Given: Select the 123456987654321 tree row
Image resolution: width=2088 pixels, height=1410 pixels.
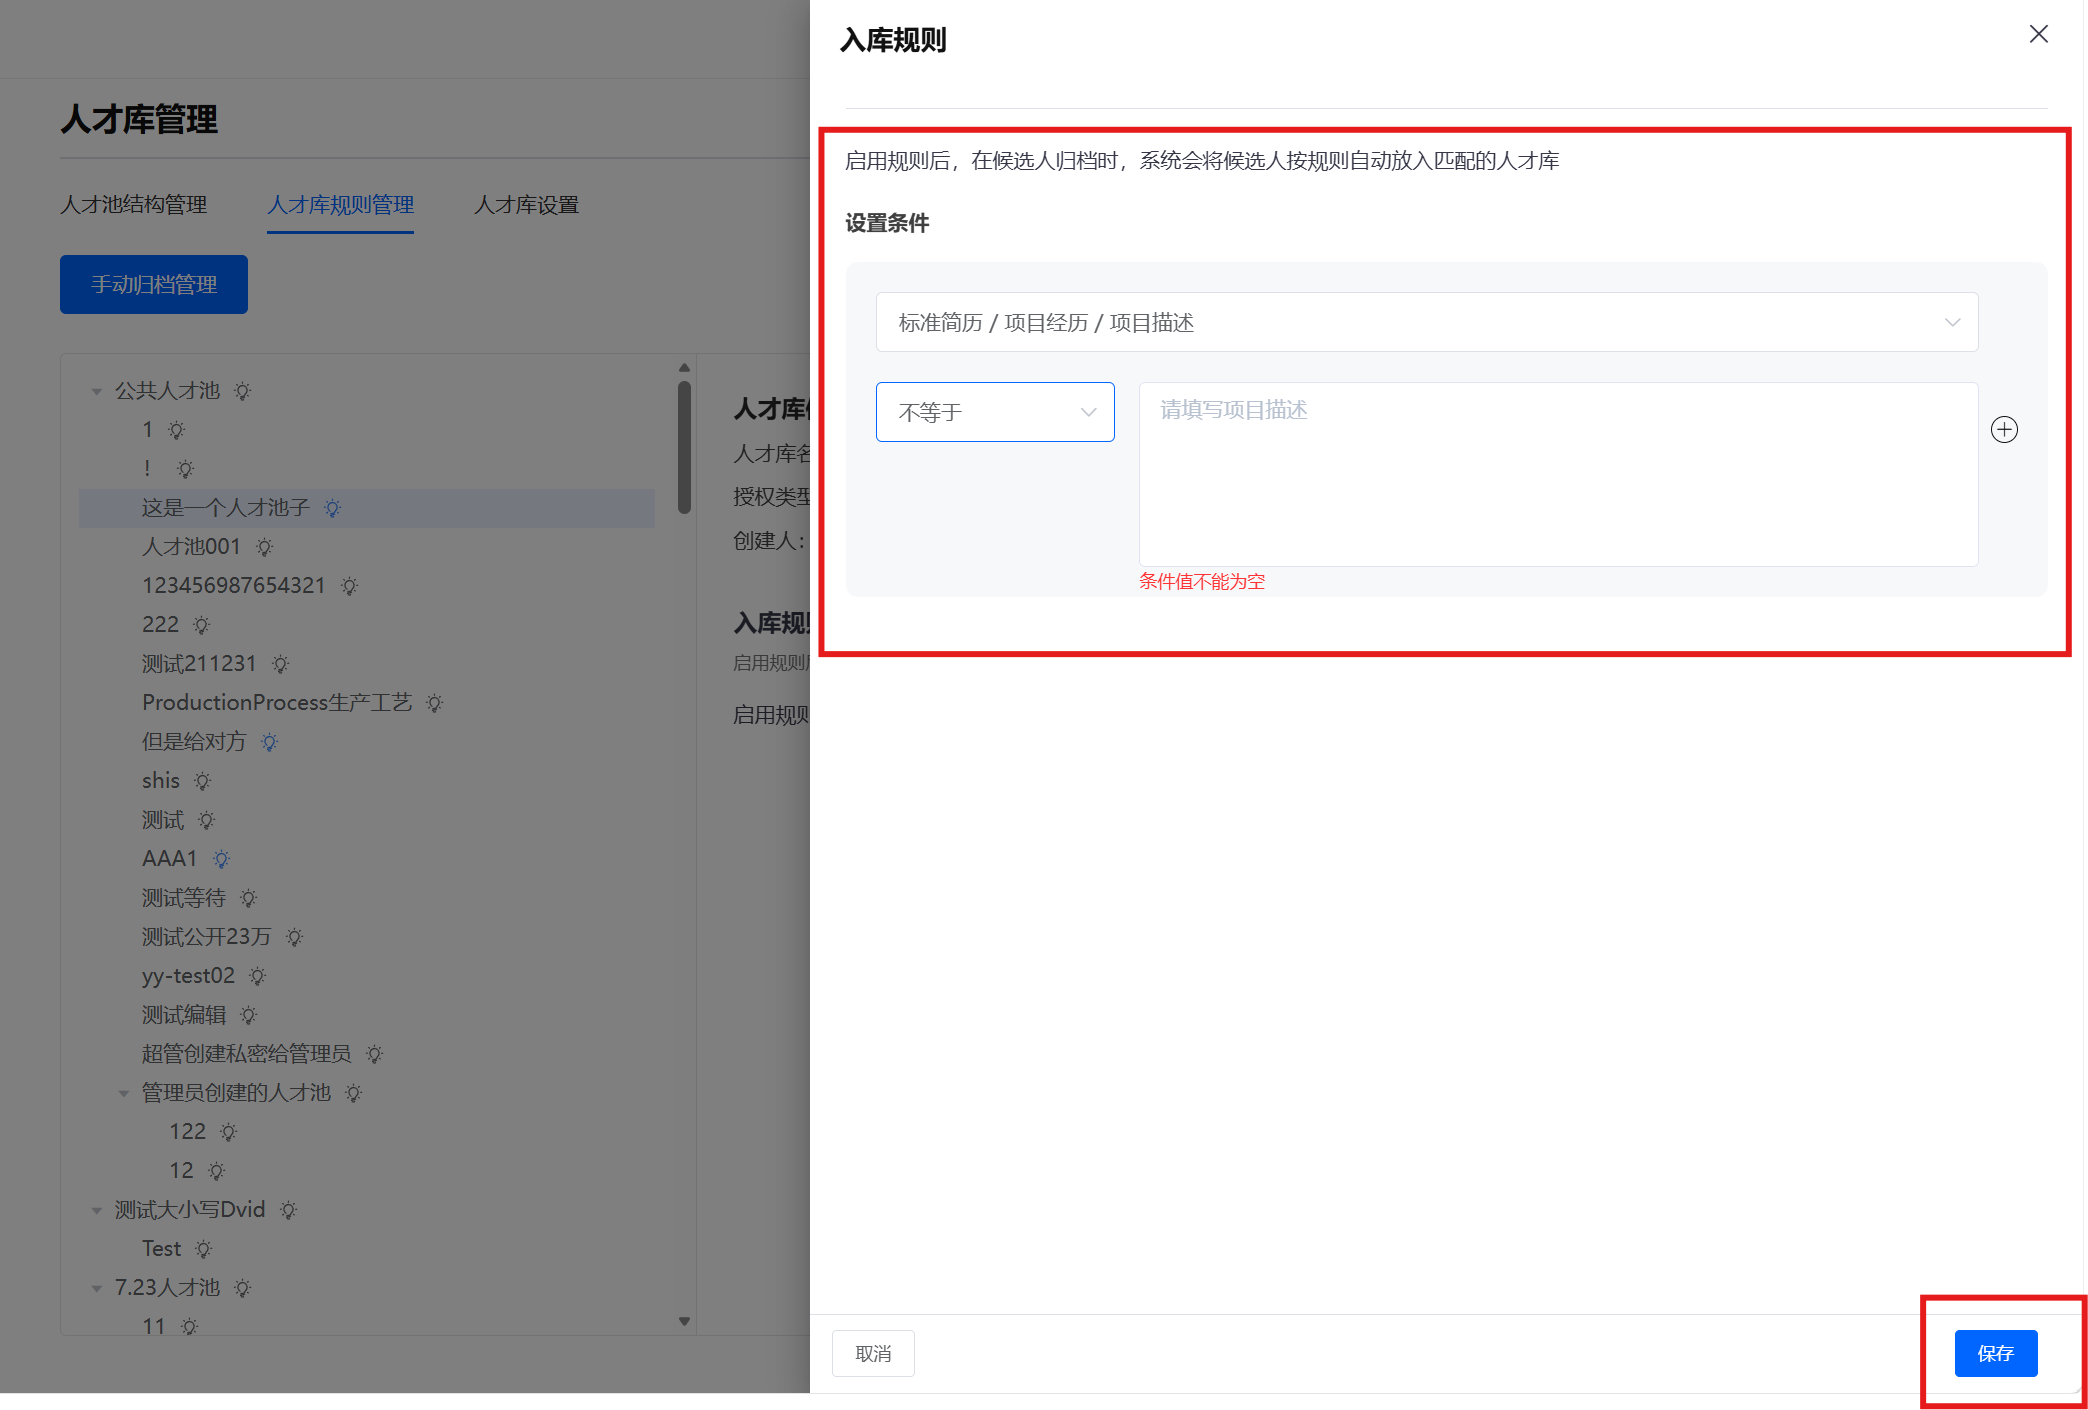Looking at the screenshot, I should click(x=367, y=586).
